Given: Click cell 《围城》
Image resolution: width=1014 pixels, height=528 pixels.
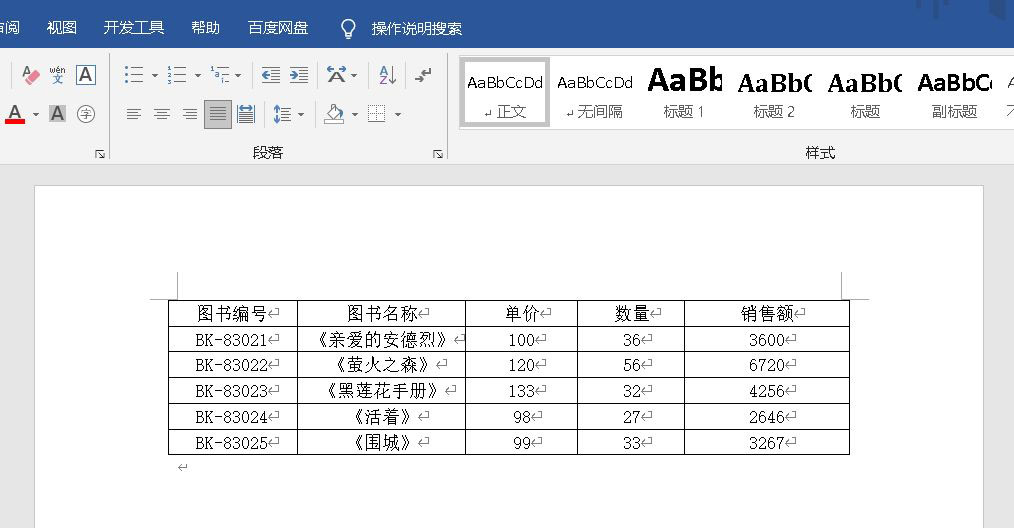Looking at the screenshot, I should tap(382, 443).
